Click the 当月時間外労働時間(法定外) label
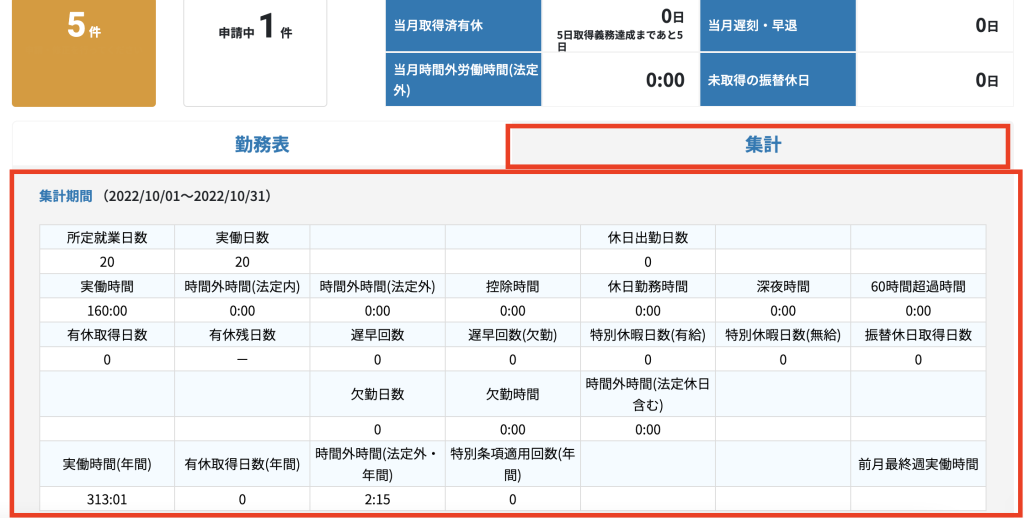 pos(463,79)
